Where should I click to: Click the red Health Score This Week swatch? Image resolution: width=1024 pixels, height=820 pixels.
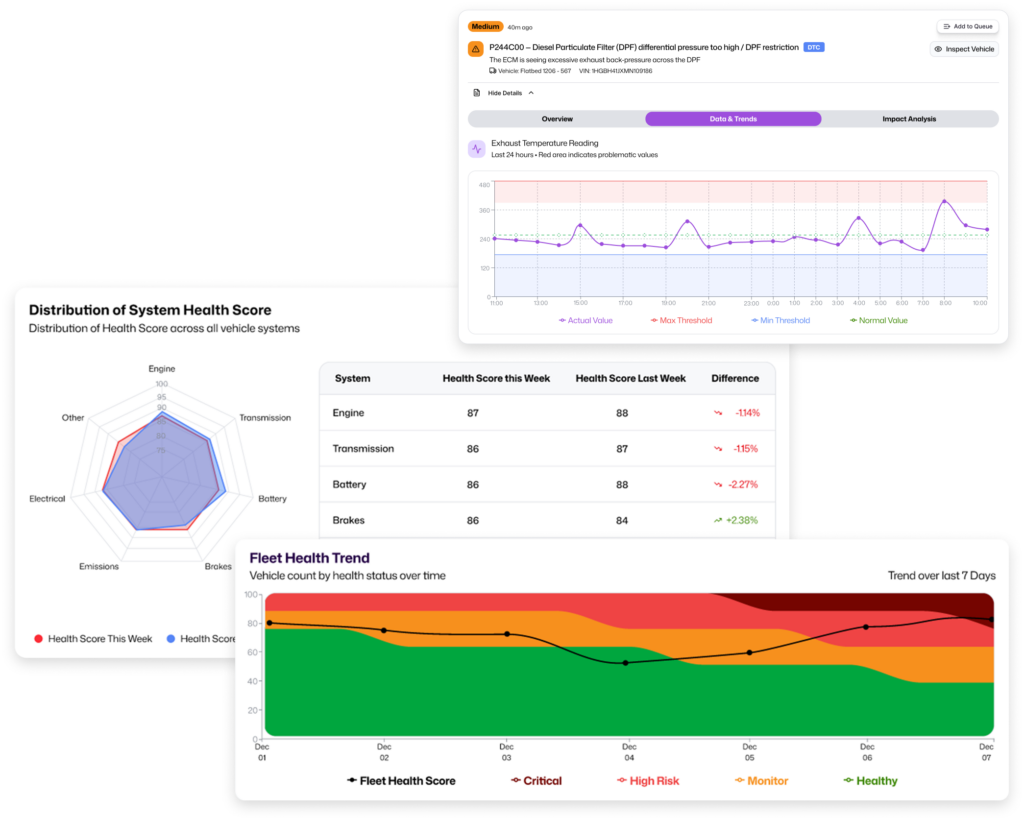click(39, 639)
